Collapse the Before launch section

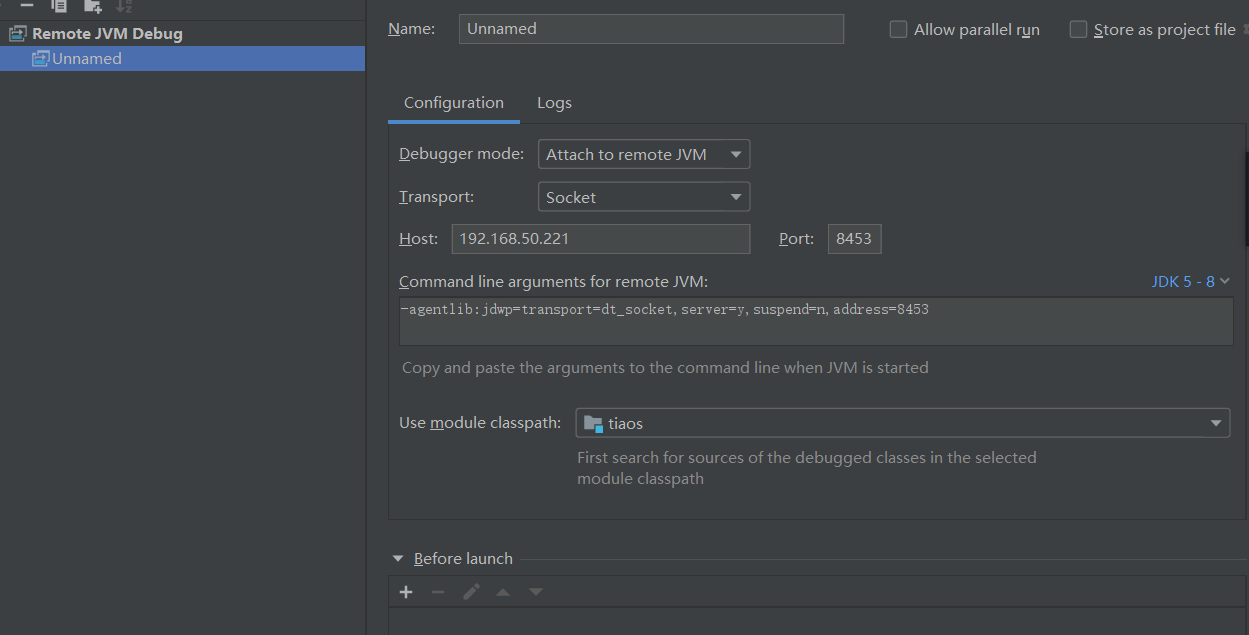tap(398, 559)
